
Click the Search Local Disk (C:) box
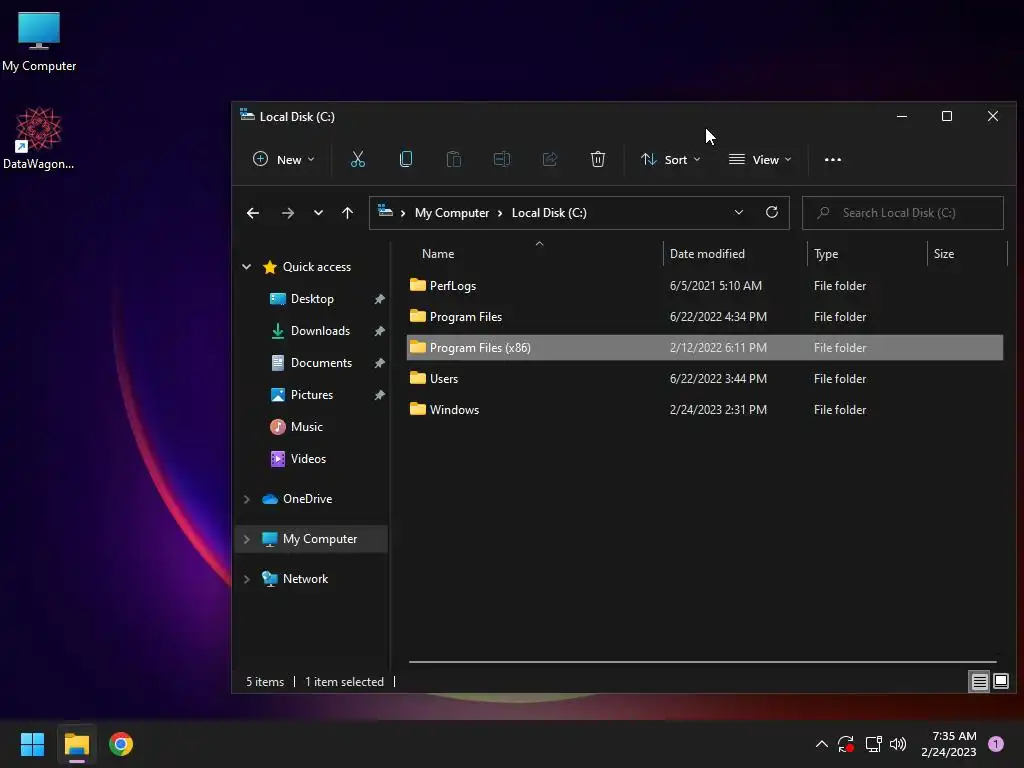pyautogui.click(x=903, y=213)
